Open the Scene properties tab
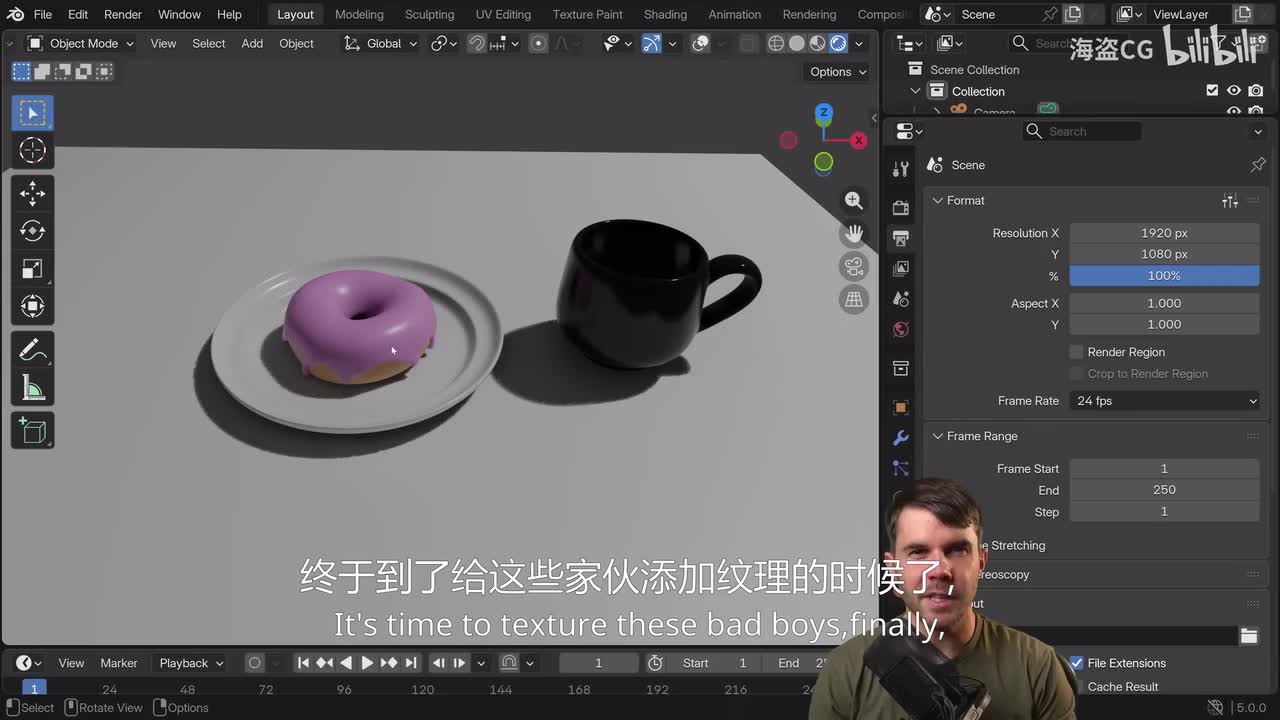The width and height of the screenshot is (1280, 720). tap(901, 299)
